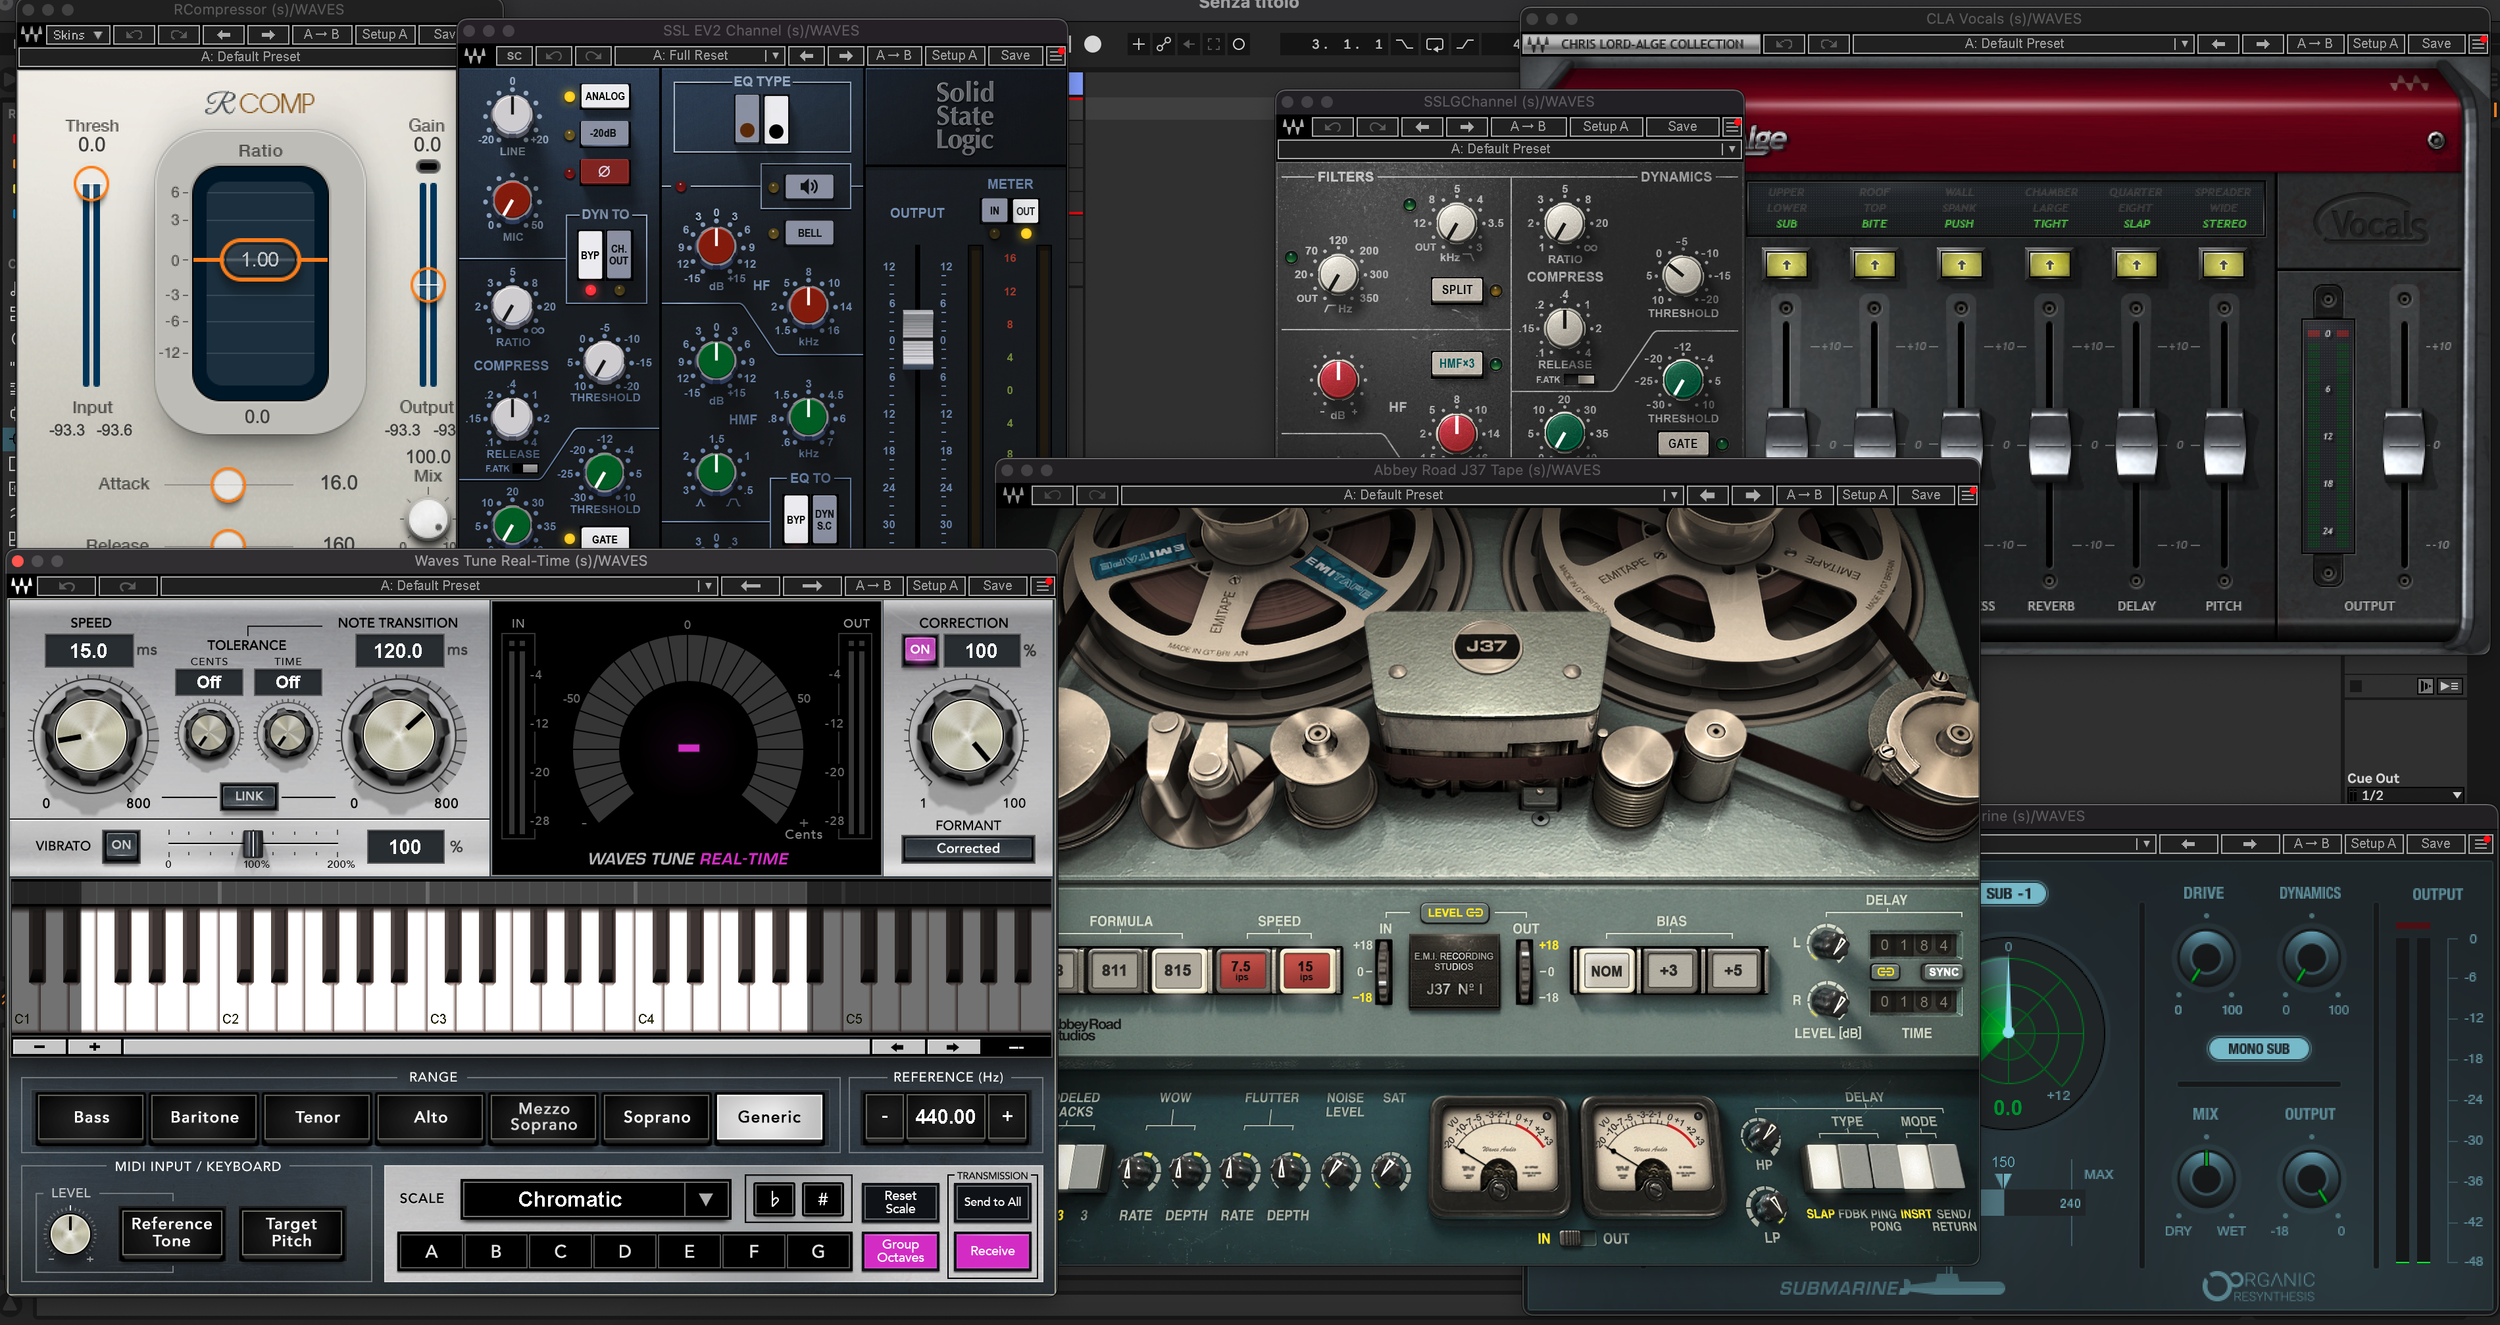This screenshot has width=2500, height=1325.
Task: Toggle SPLIT filter button in SSLGChannel
Action: [1457, 290]
